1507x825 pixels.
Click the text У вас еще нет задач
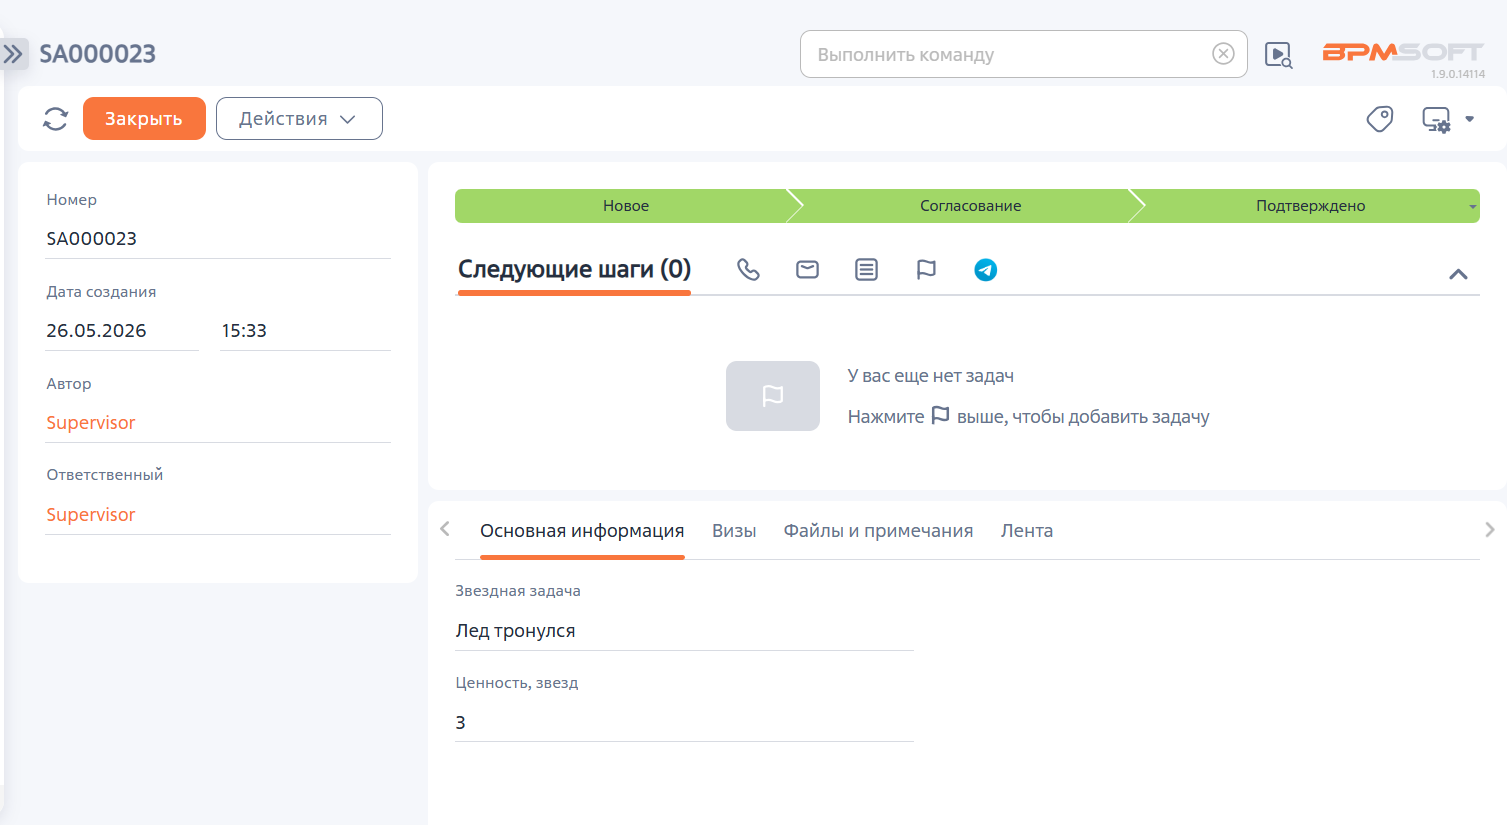[931, 376]
